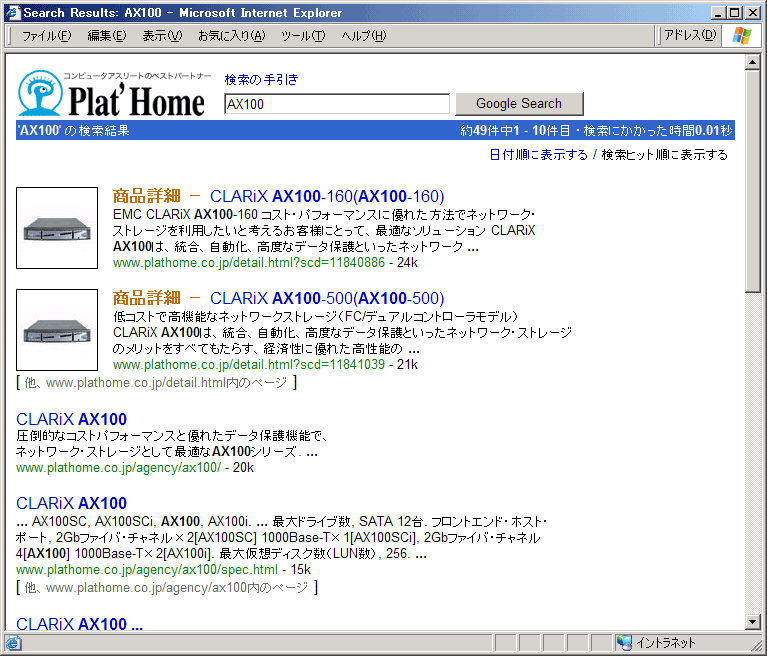The height and width of the screenshot is (656, 767).
Task: Click the Internet Explorer title bar icon
Action: [x=13, y=13]
